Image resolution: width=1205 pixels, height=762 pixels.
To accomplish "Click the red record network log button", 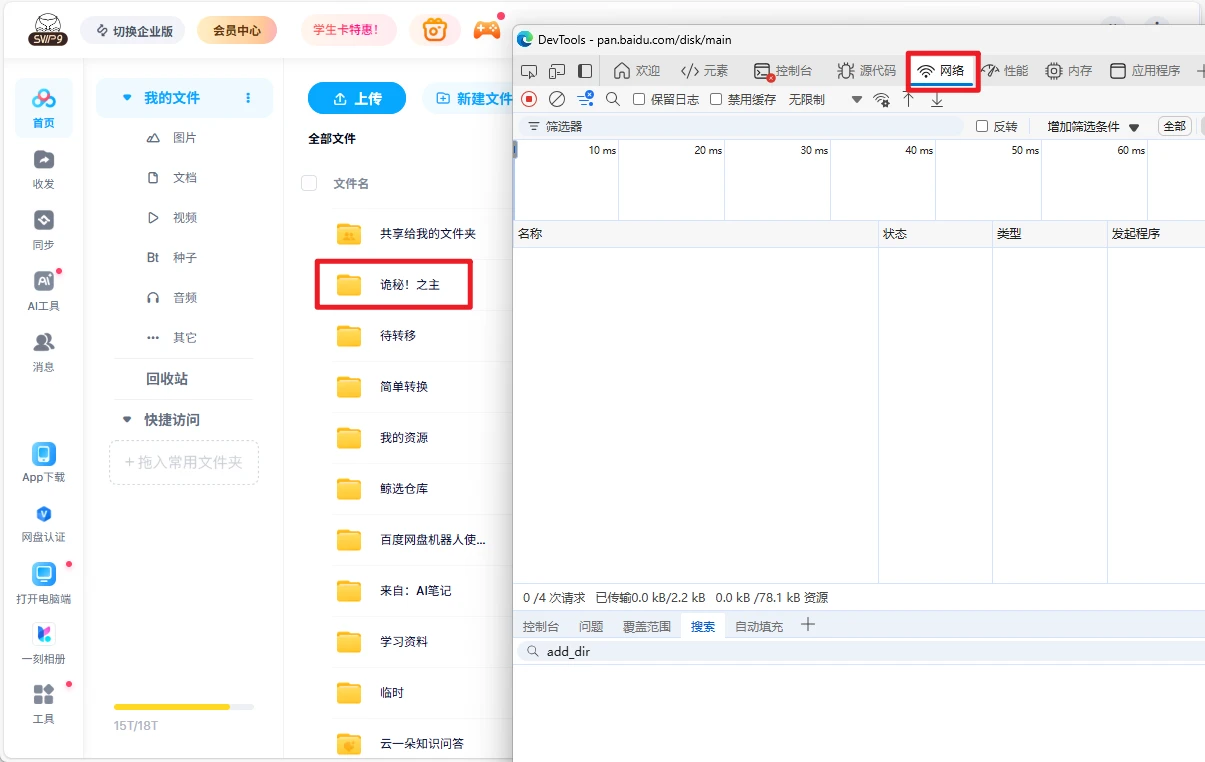I will pyautogui.click(x=530, y=99).
